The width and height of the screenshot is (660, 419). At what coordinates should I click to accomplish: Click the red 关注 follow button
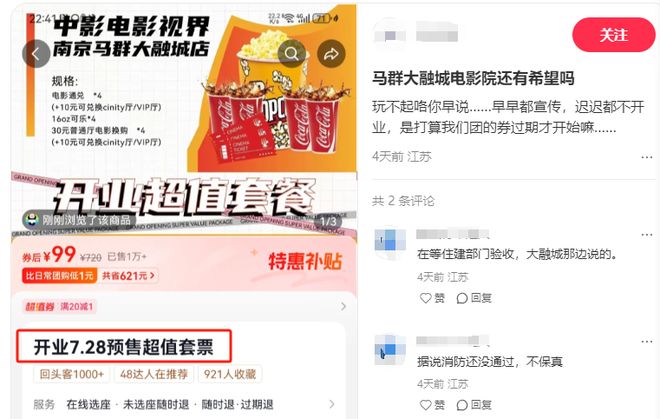[x=613, y=35]
